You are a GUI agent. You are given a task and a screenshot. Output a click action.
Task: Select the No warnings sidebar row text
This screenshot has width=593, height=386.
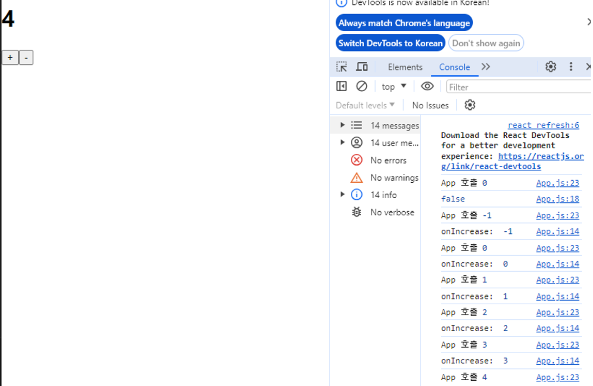394,178
